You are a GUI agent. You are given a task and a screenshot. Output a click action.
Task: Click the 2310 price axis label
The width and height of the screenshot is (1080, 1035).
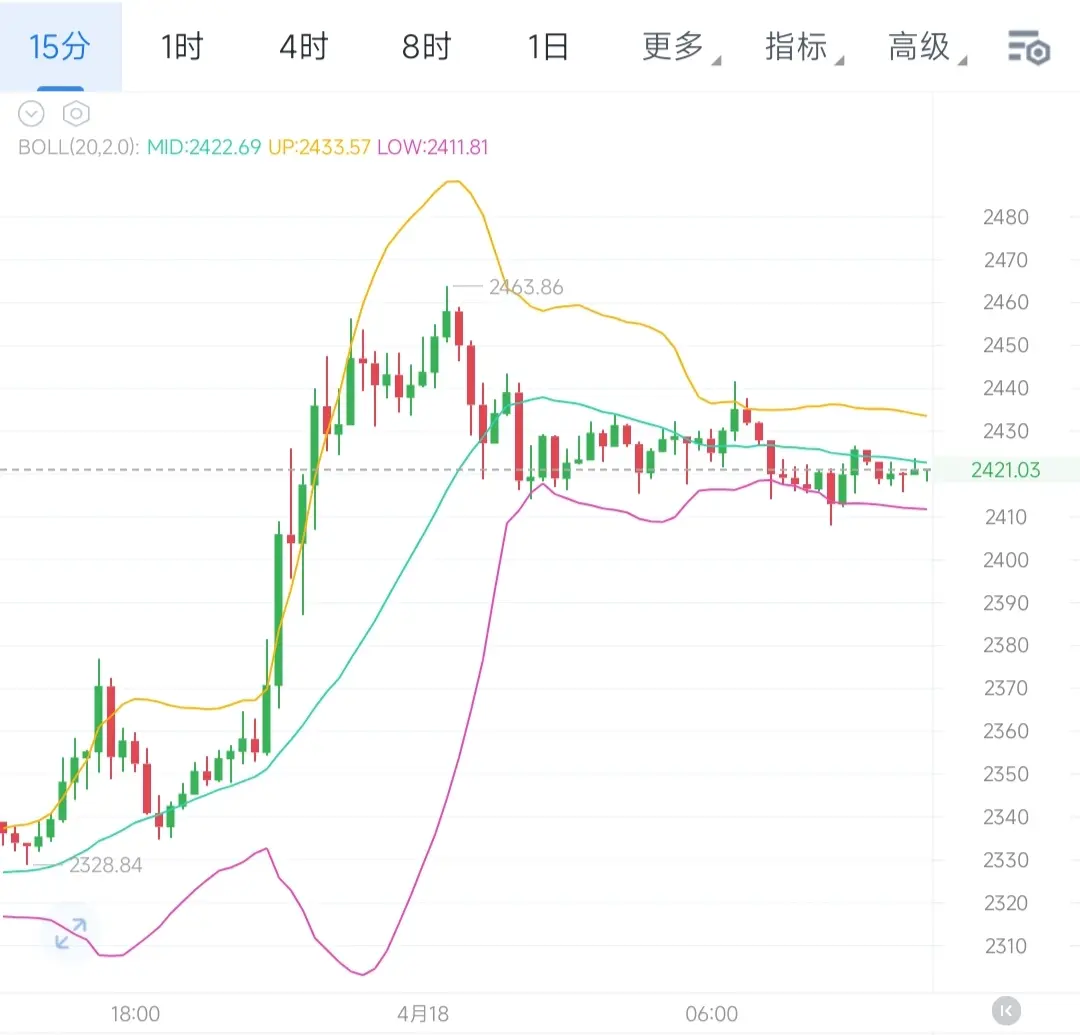tap(1006, 946)
